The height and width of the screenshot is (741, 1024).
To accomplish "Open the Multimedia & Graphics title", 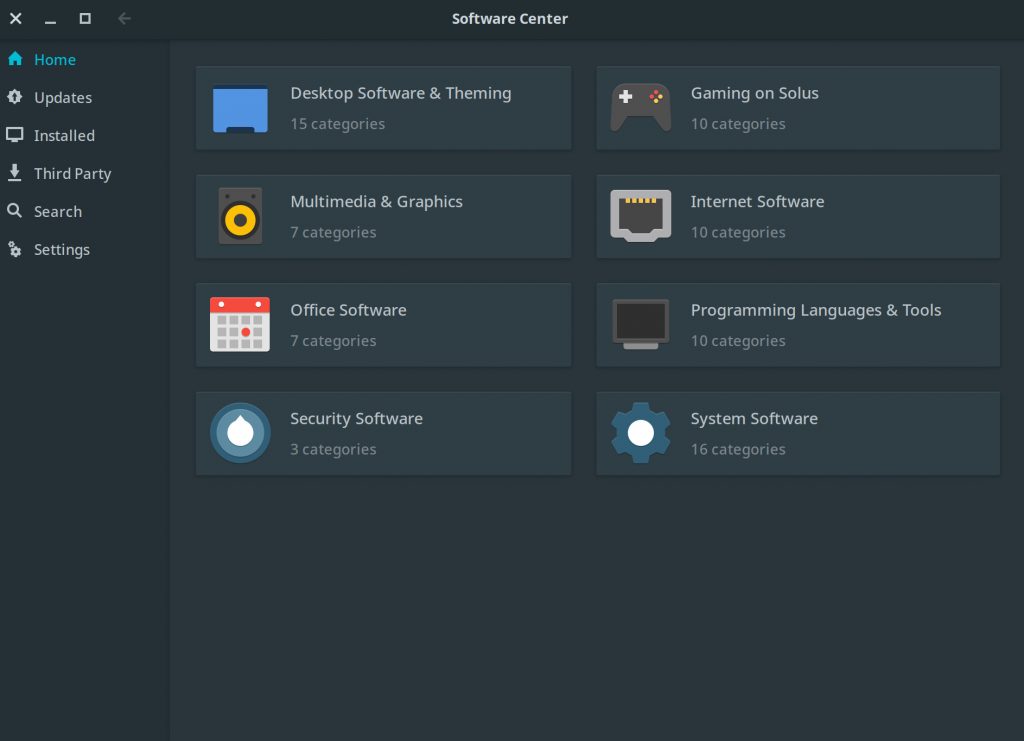I will tap(376, 202).
